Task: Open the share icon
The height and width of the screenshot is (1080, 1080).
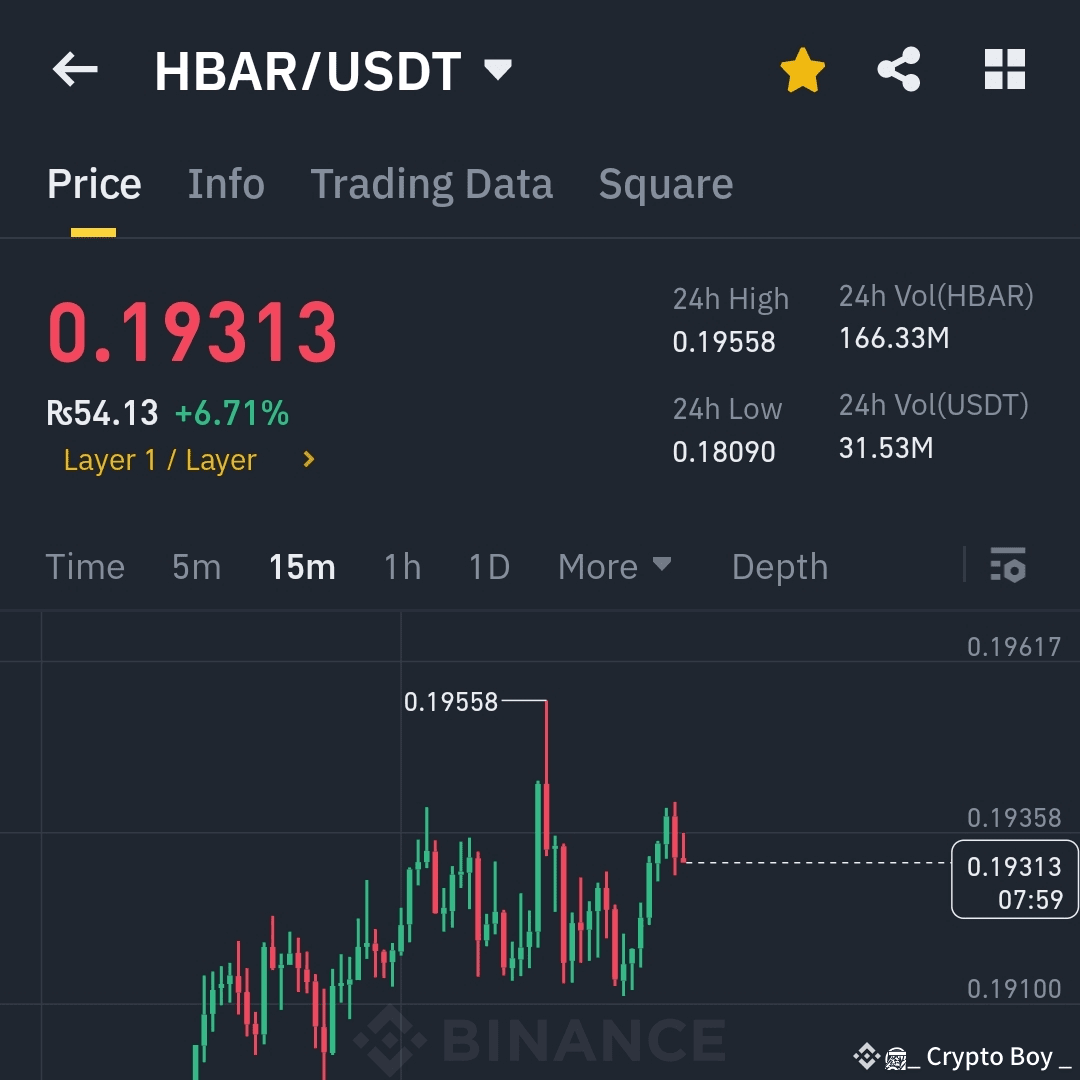Action: pos(899,69)
